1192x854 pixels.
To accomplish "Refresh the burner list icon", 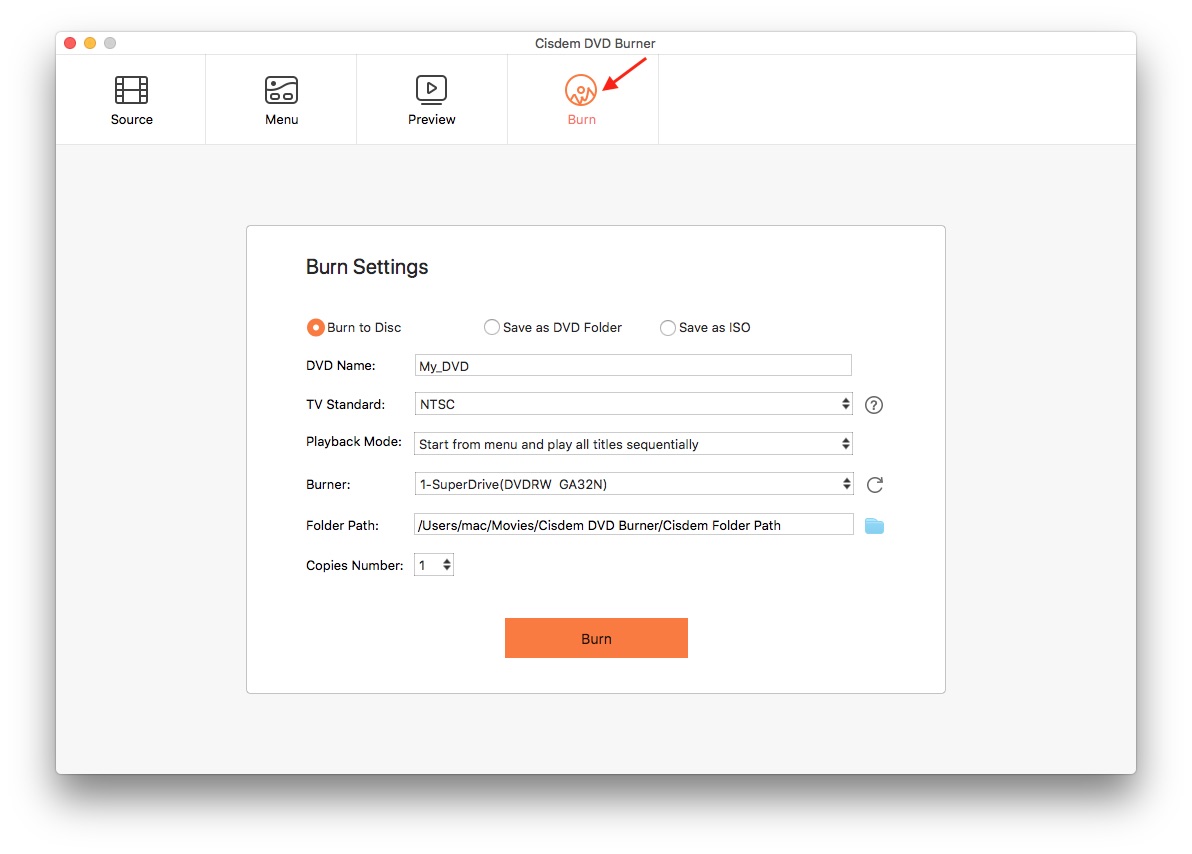I will 874,485.
